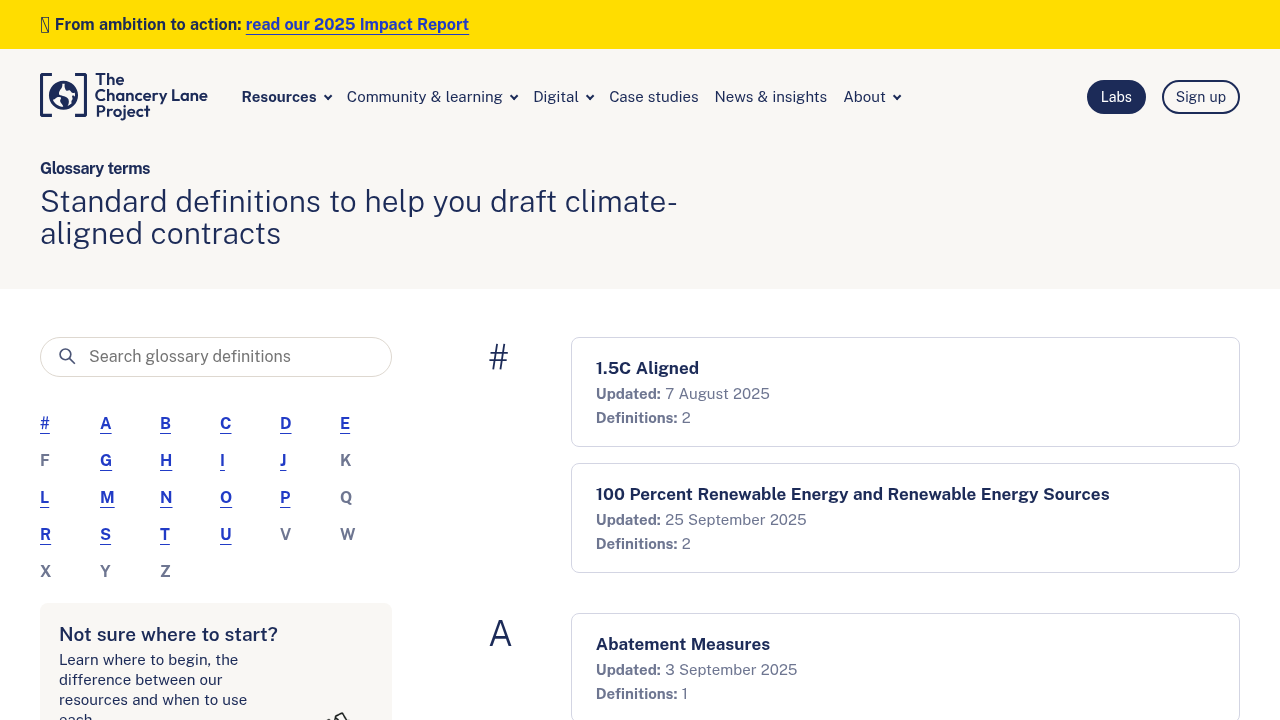1280x720 pixels.
Task: Jump to letter G terms
Action: click(106, 461)
